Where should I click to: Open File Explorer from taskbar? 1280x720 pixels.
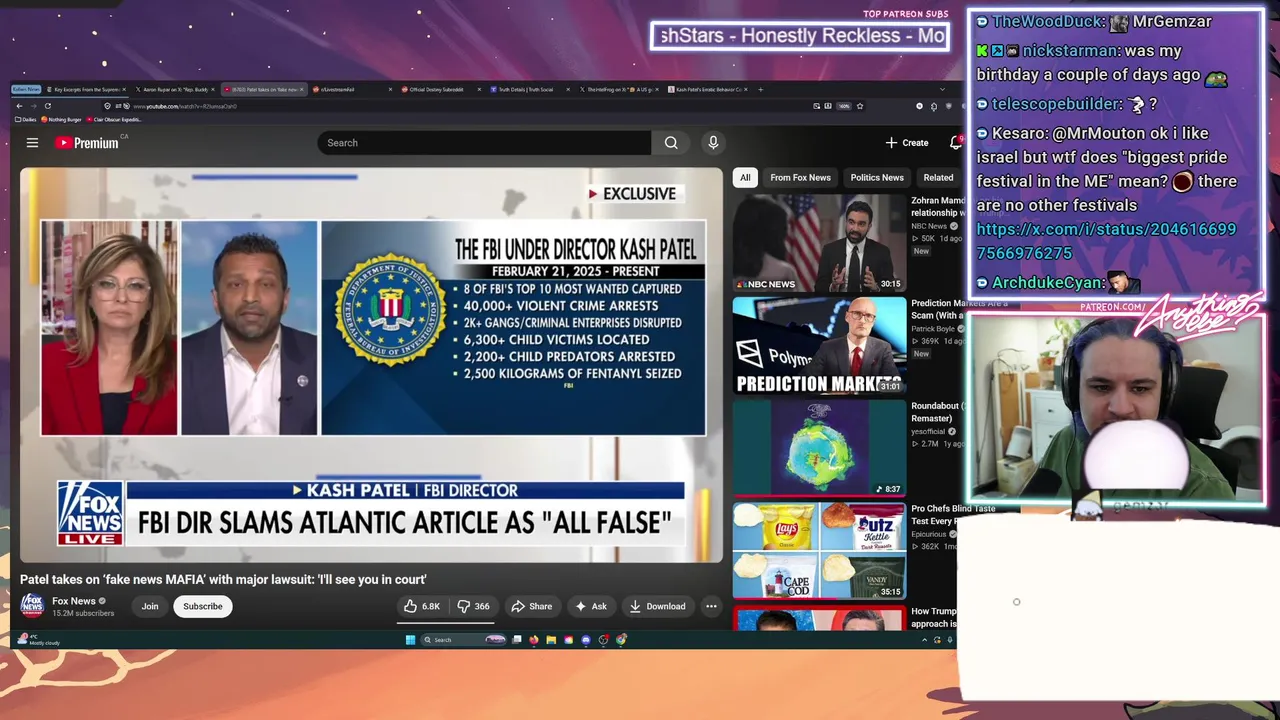[x=551, y=640]
